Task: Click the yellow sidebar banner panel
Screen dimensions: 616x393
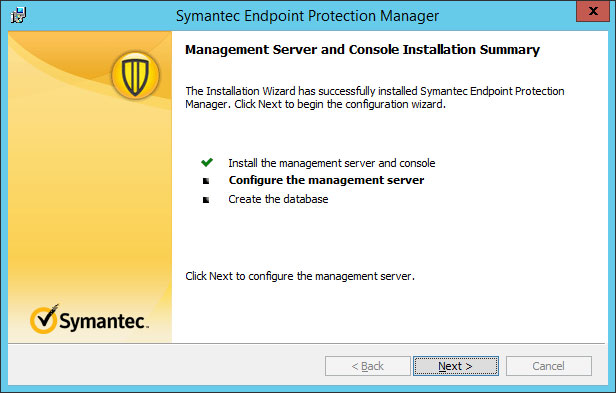Action: pyautogui.click(x=90, y=187)
